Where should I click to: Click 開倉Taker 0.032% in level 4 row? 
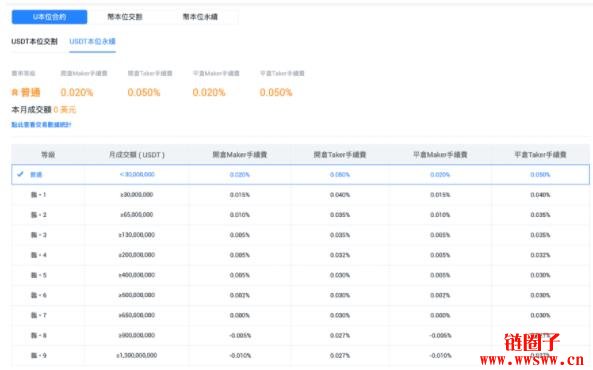pos(340,255)
